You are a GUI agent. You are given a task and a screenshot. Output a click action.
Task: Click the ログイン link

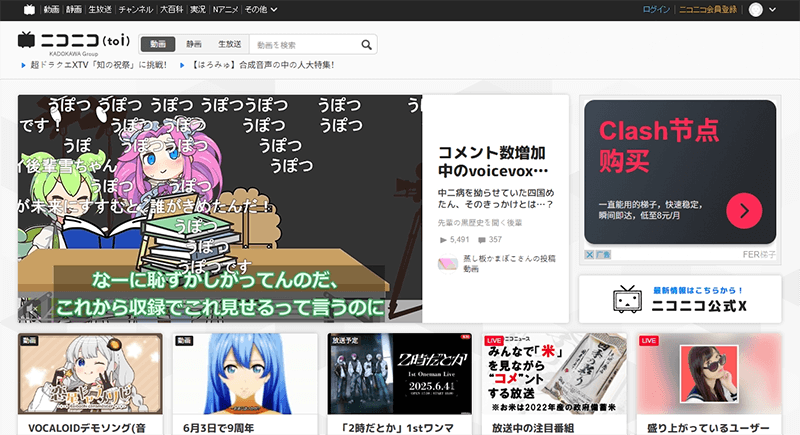656,10
